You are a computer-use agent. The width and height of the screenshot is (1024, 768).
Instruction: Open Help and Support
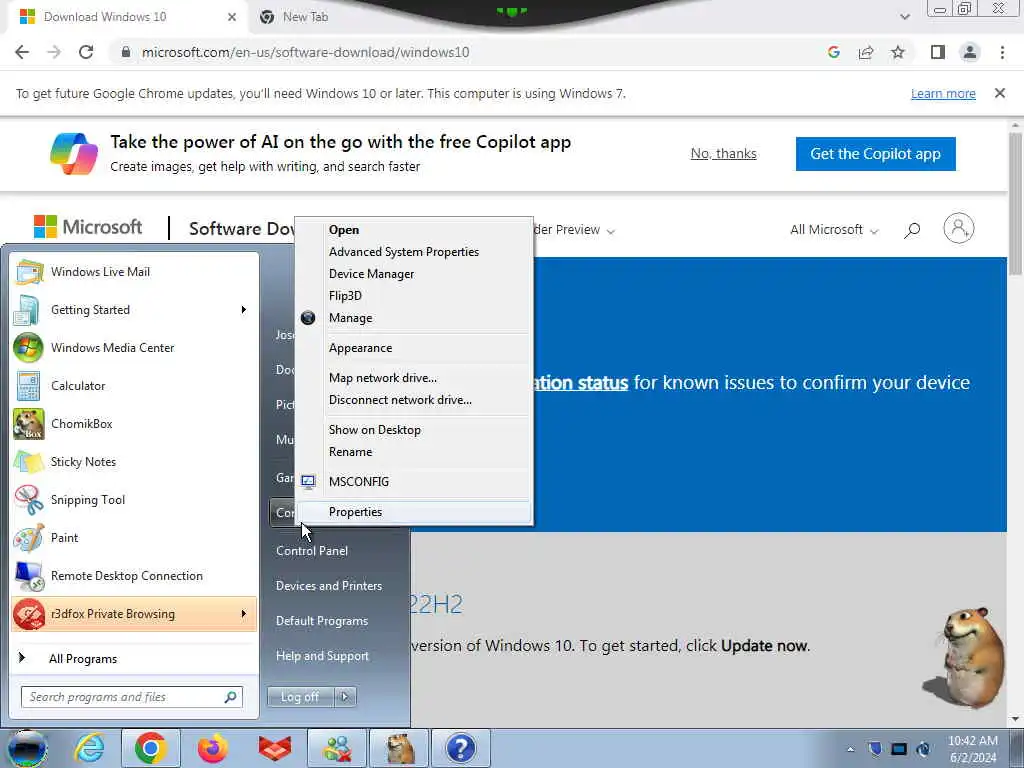pyautogui.click(x=323, y=656)
